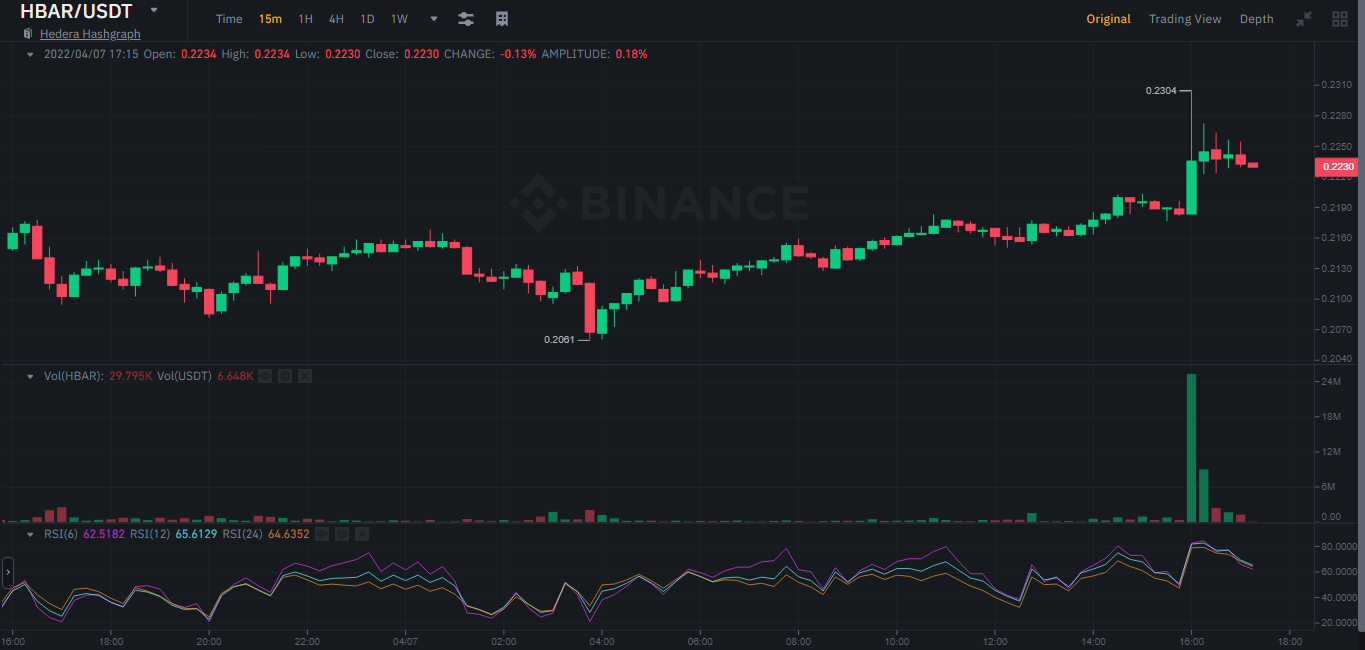Click the RSI(24) value 64.6352
The height and width of the screenshot is (650, 1365).
(289, 534)
